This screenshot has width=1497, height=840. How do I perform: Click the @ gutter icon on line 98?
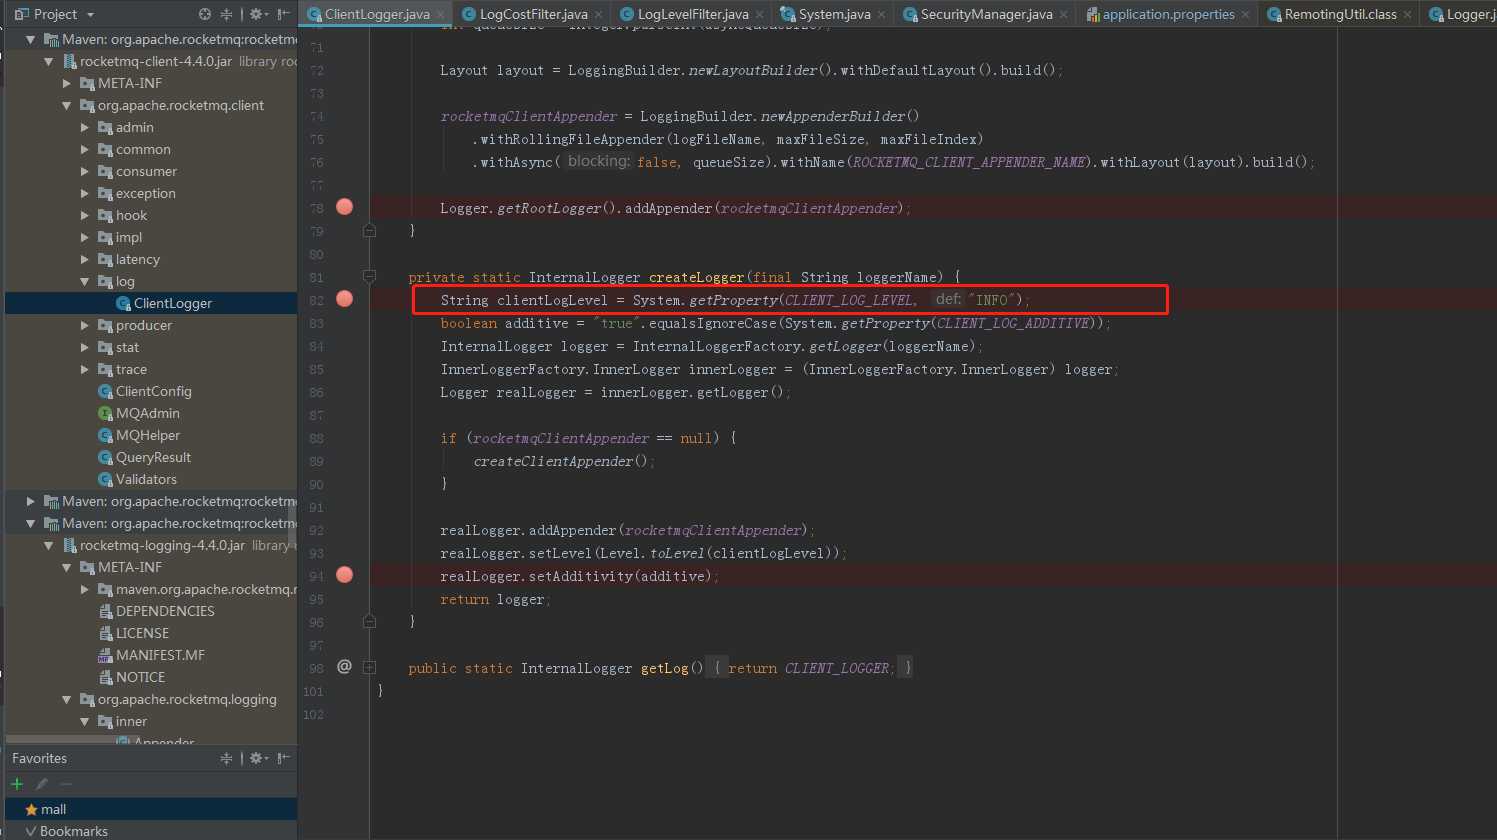tap(344, 666)
